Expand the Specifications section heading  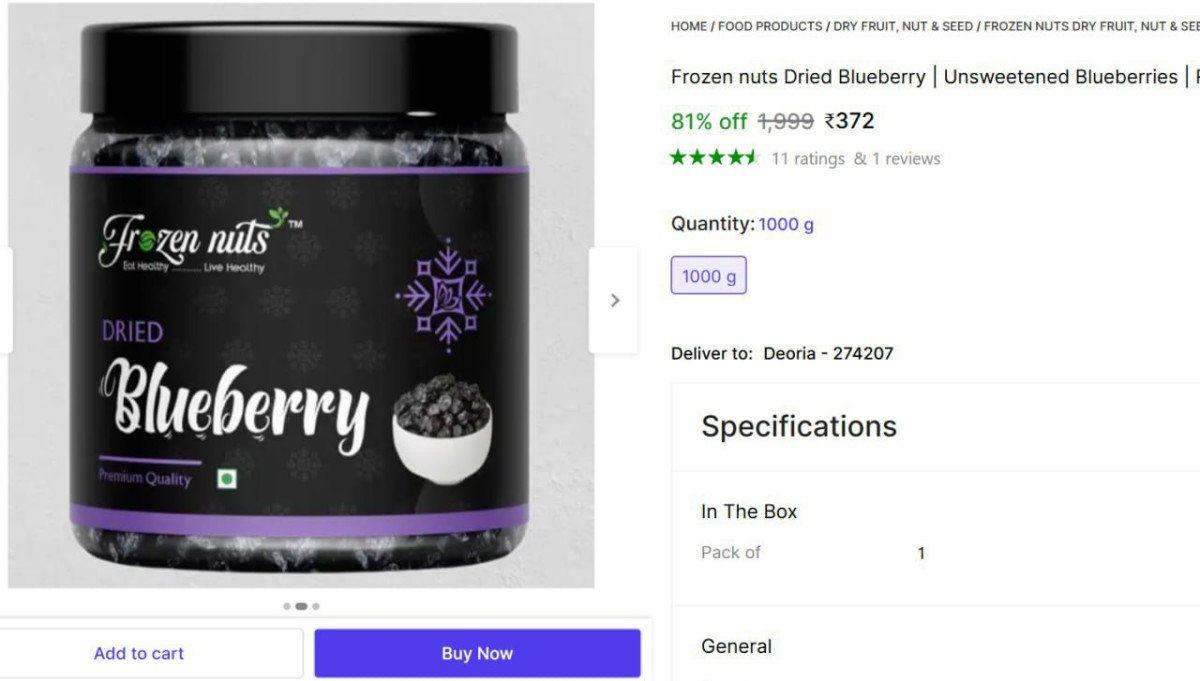click(x=799, y=426)
